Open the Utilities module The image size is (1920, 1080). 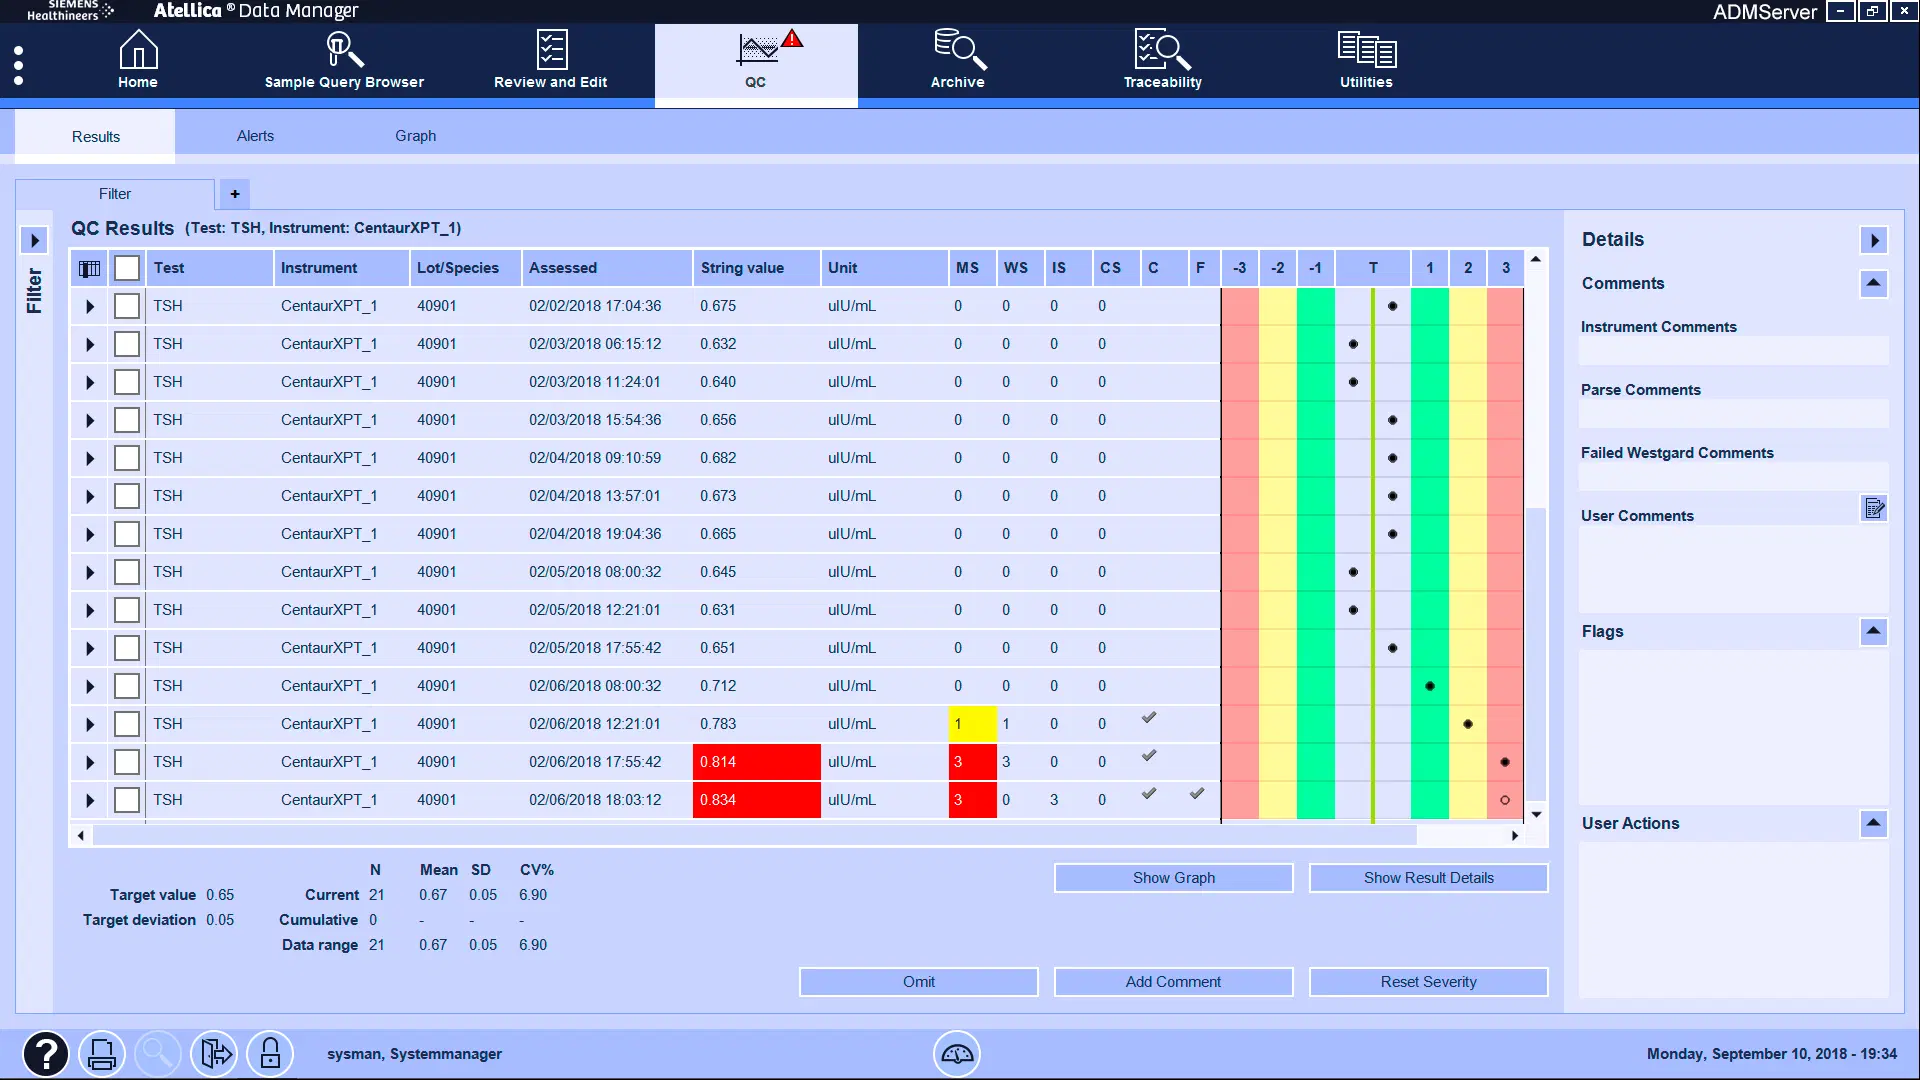coord(1365,60)
